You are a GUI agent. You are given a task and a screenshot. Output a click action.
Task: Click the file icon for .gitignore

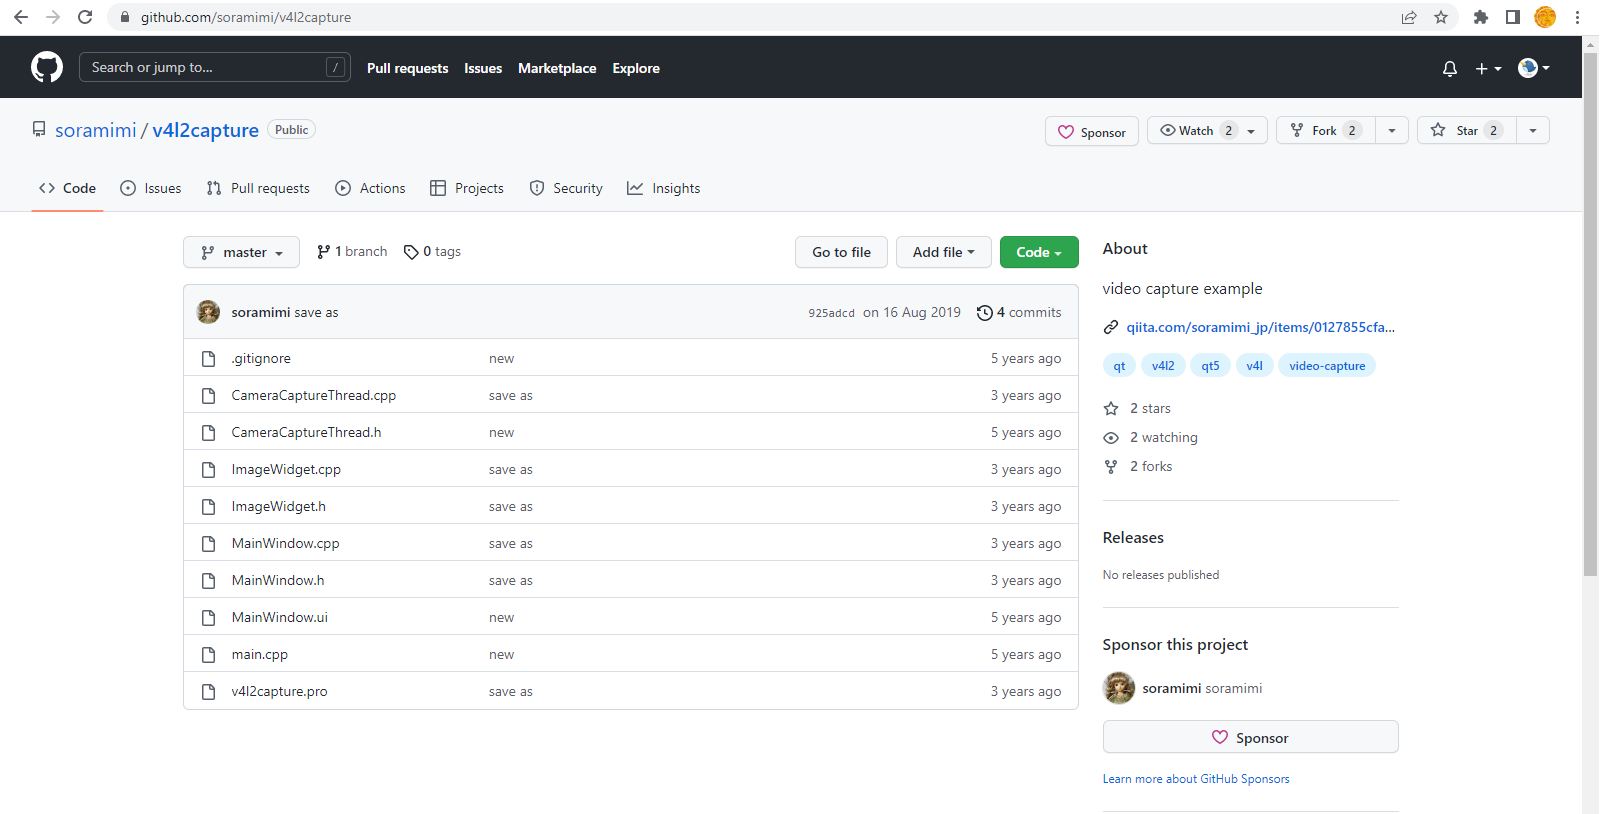(x=209, y=358)
